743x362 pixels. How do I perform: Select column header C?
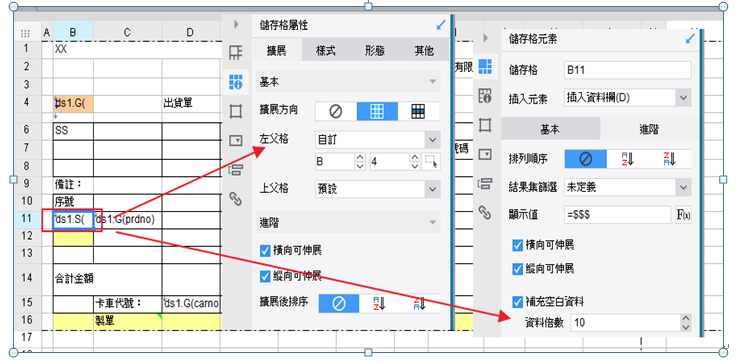[x=127, y=32]
